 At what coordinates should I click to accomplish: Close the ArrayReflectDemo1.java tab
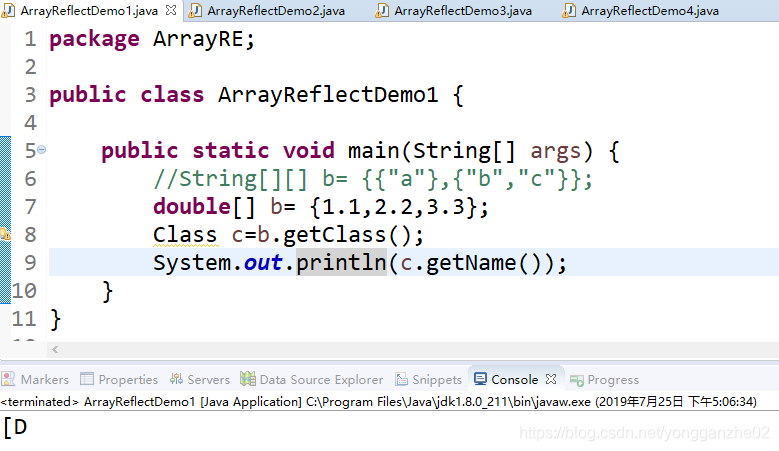point(171,10)
